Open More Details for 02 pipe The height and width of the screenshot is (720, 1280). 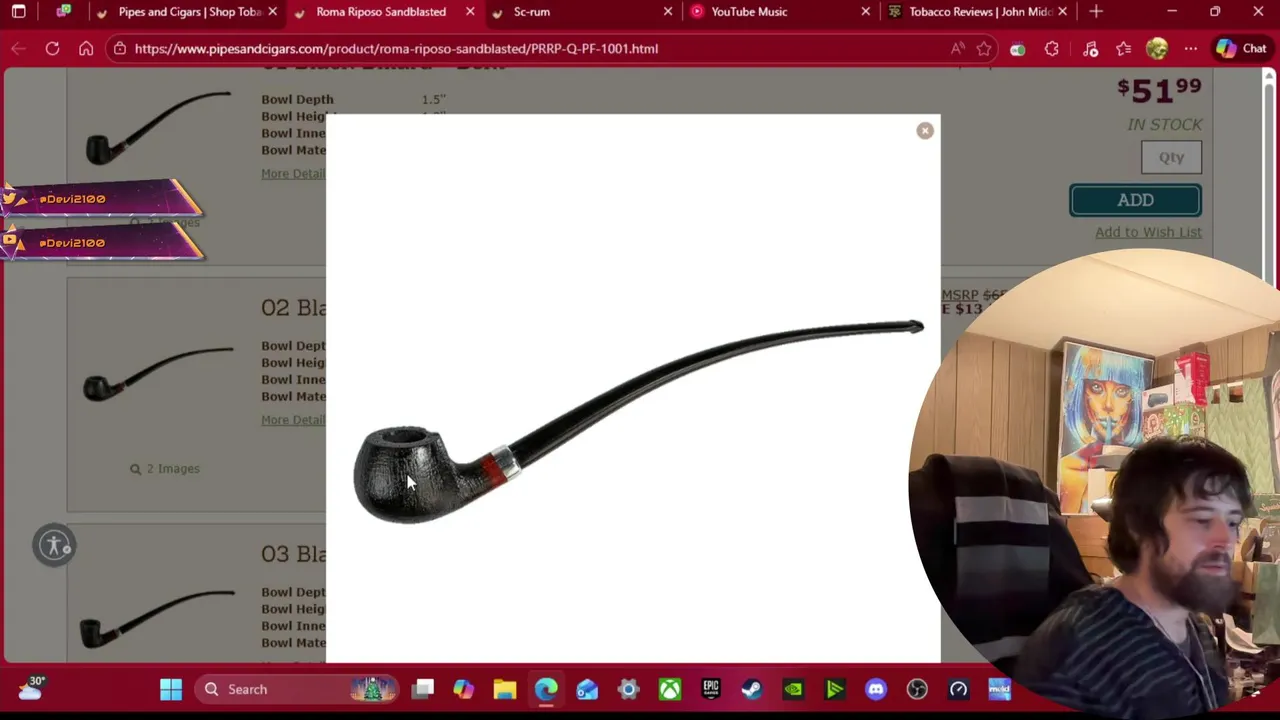point(293,420)
